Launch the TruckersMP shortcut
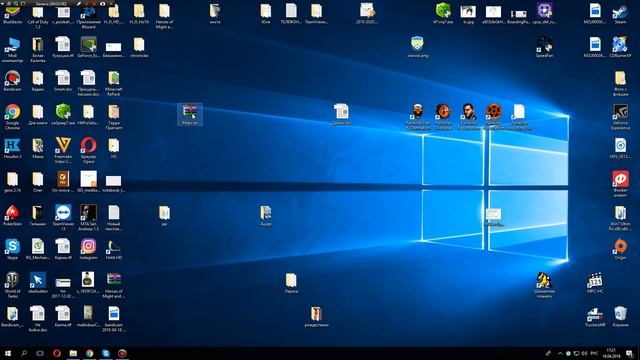 point(595,317)
